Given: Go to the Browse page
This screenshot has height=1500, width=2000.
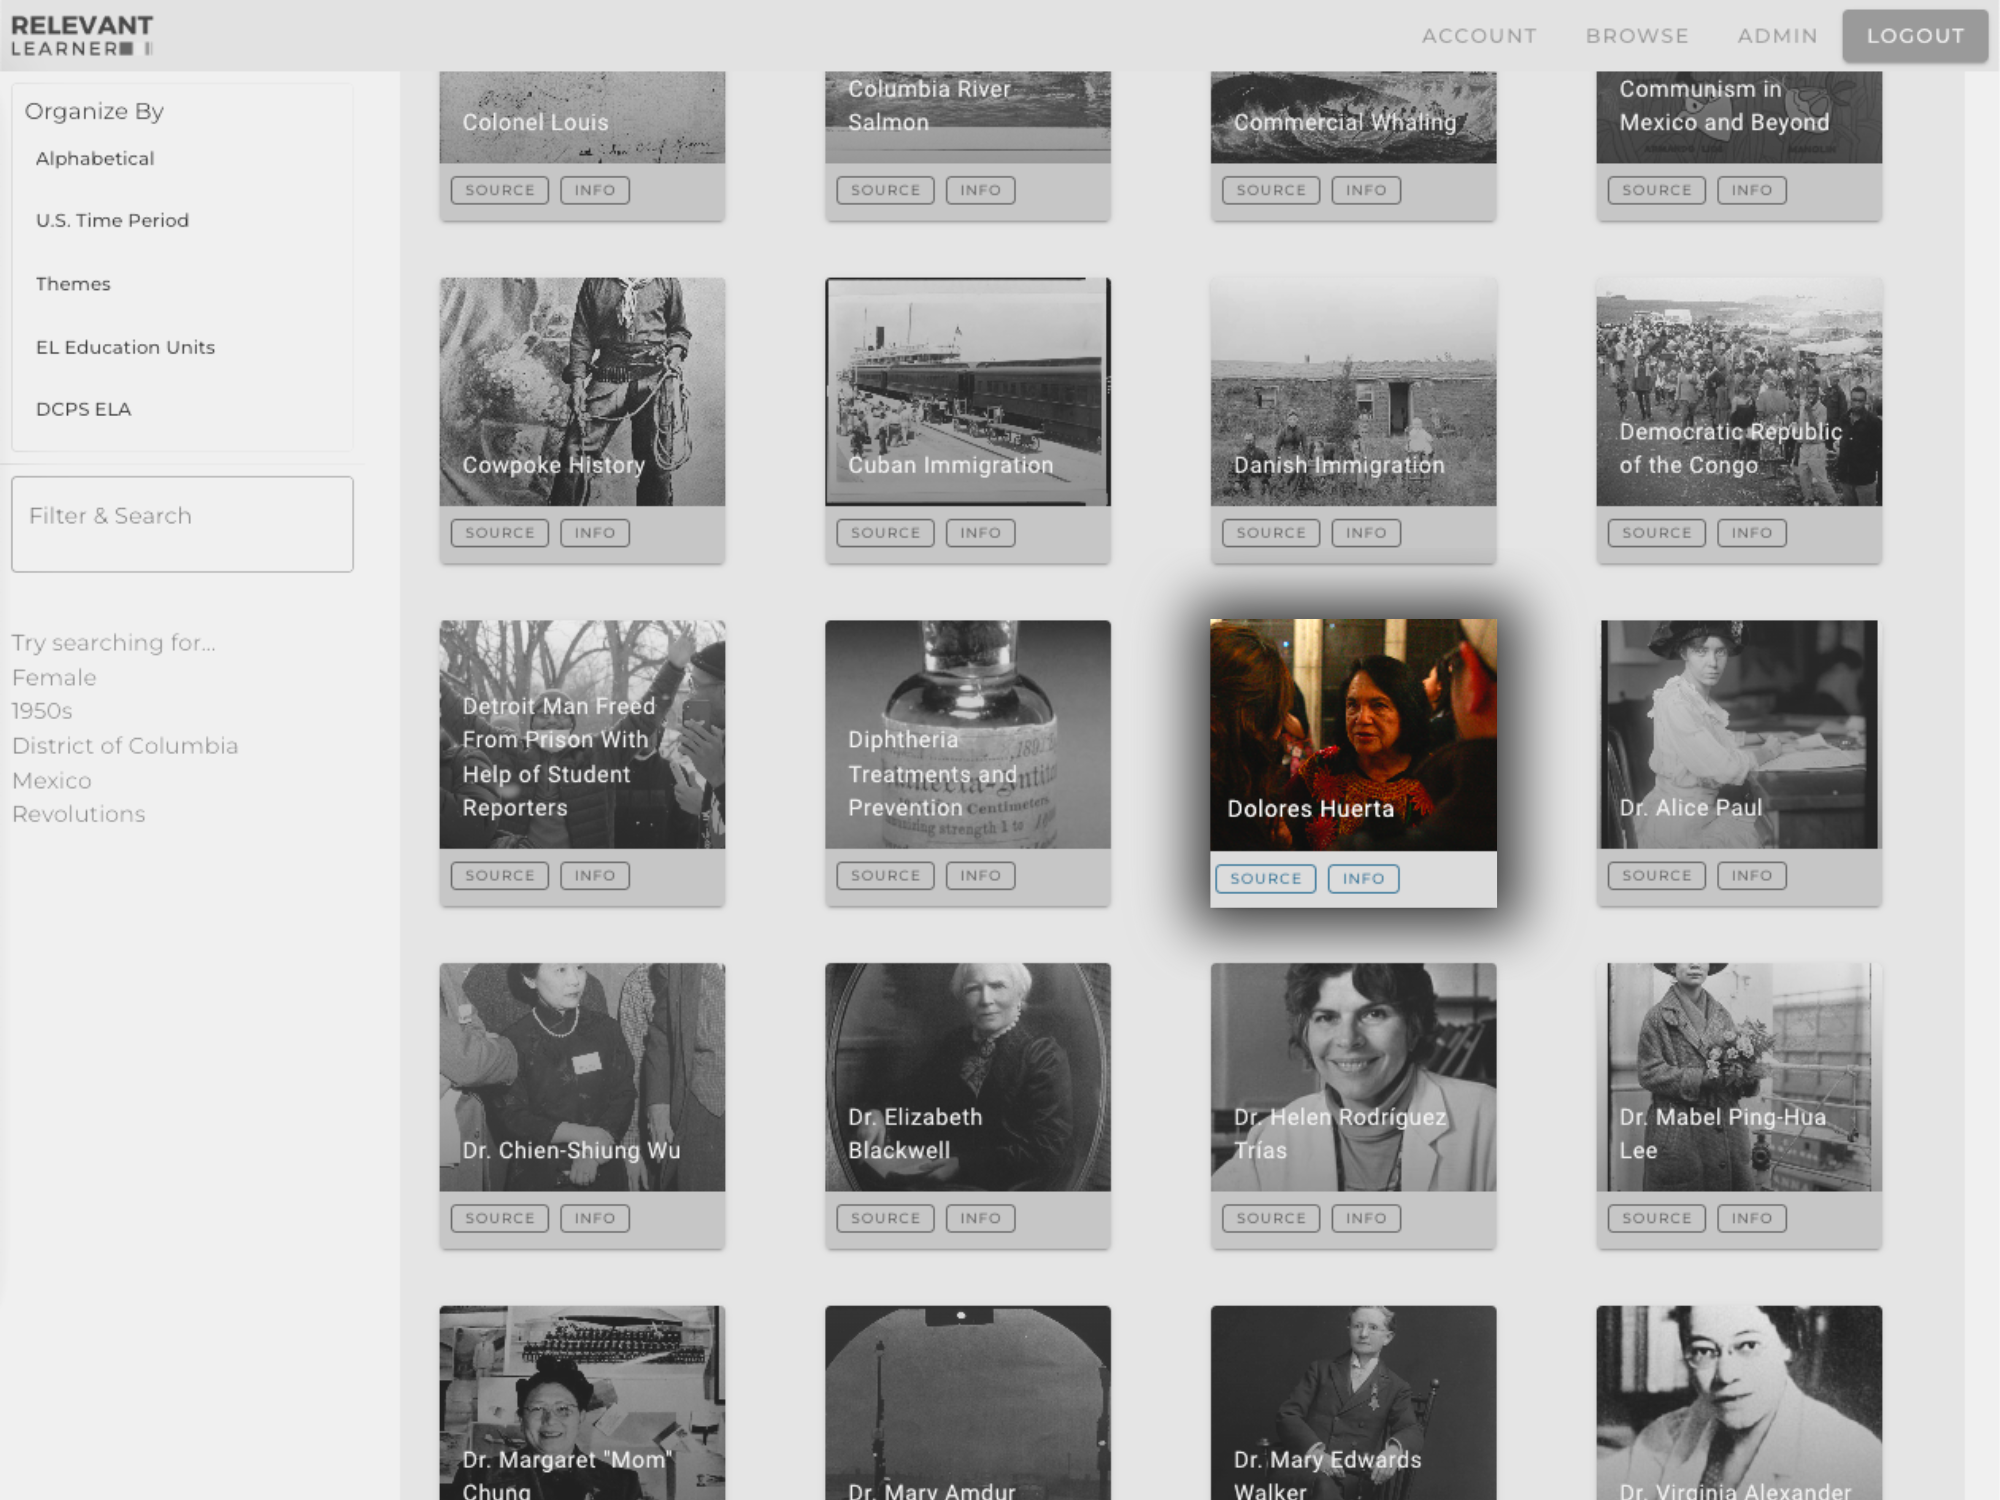Looking at the screenshot, I should pos(1637,36).
